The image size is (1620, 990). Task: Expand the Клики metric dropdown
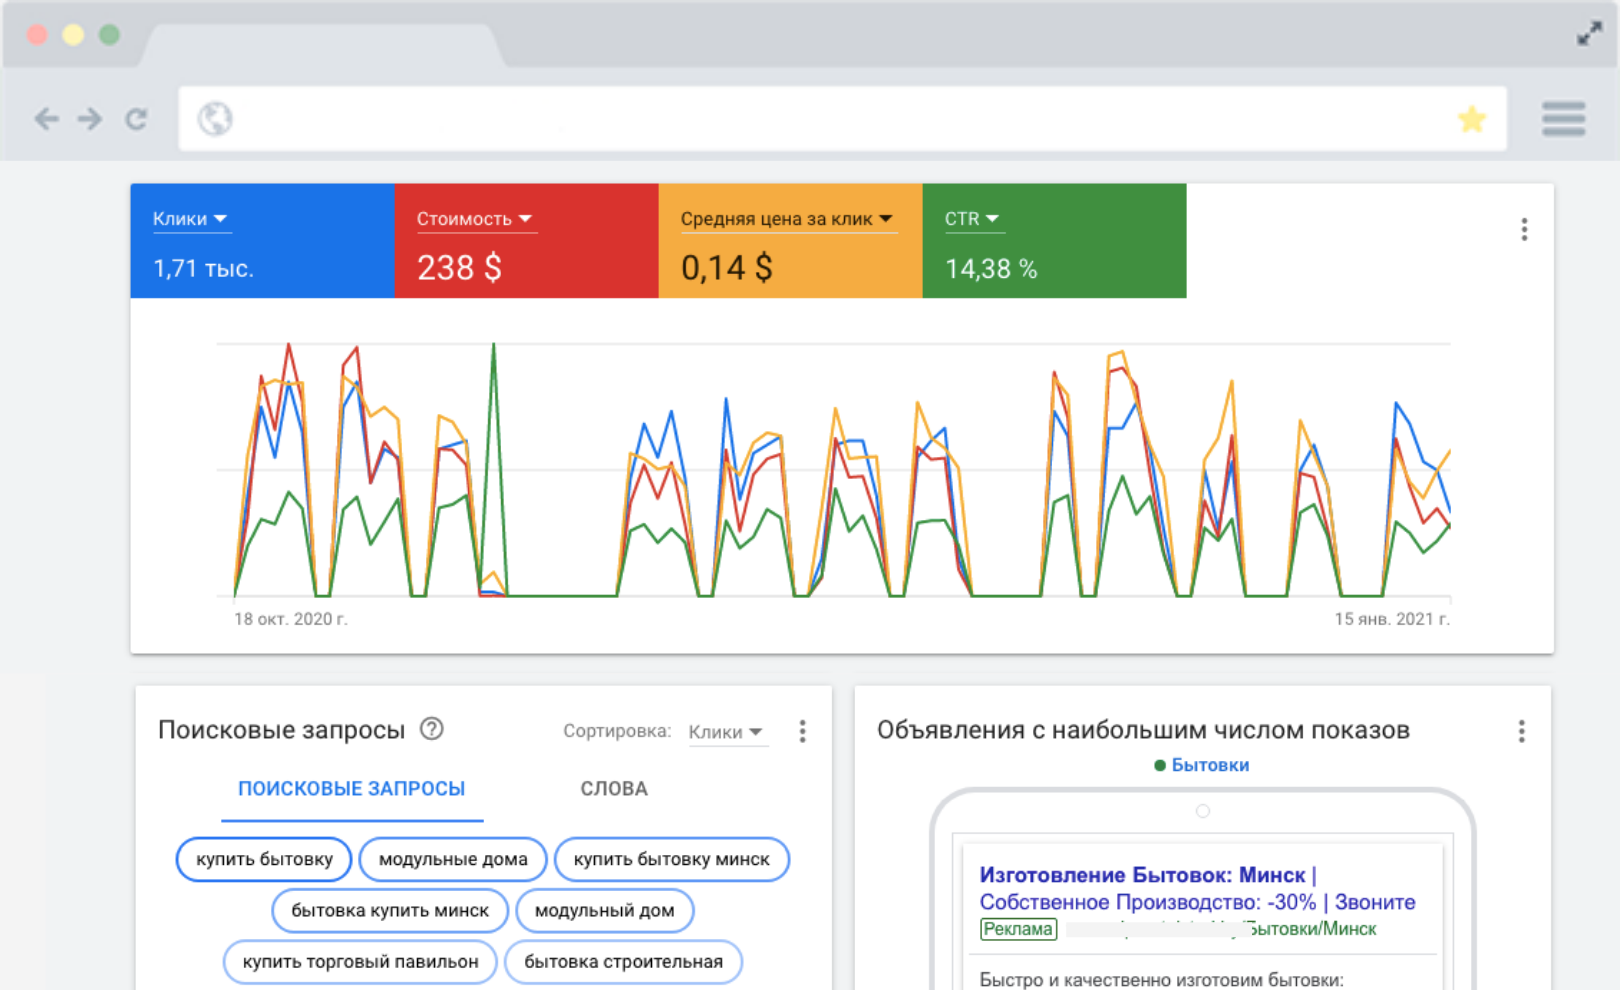coord(191,219)
